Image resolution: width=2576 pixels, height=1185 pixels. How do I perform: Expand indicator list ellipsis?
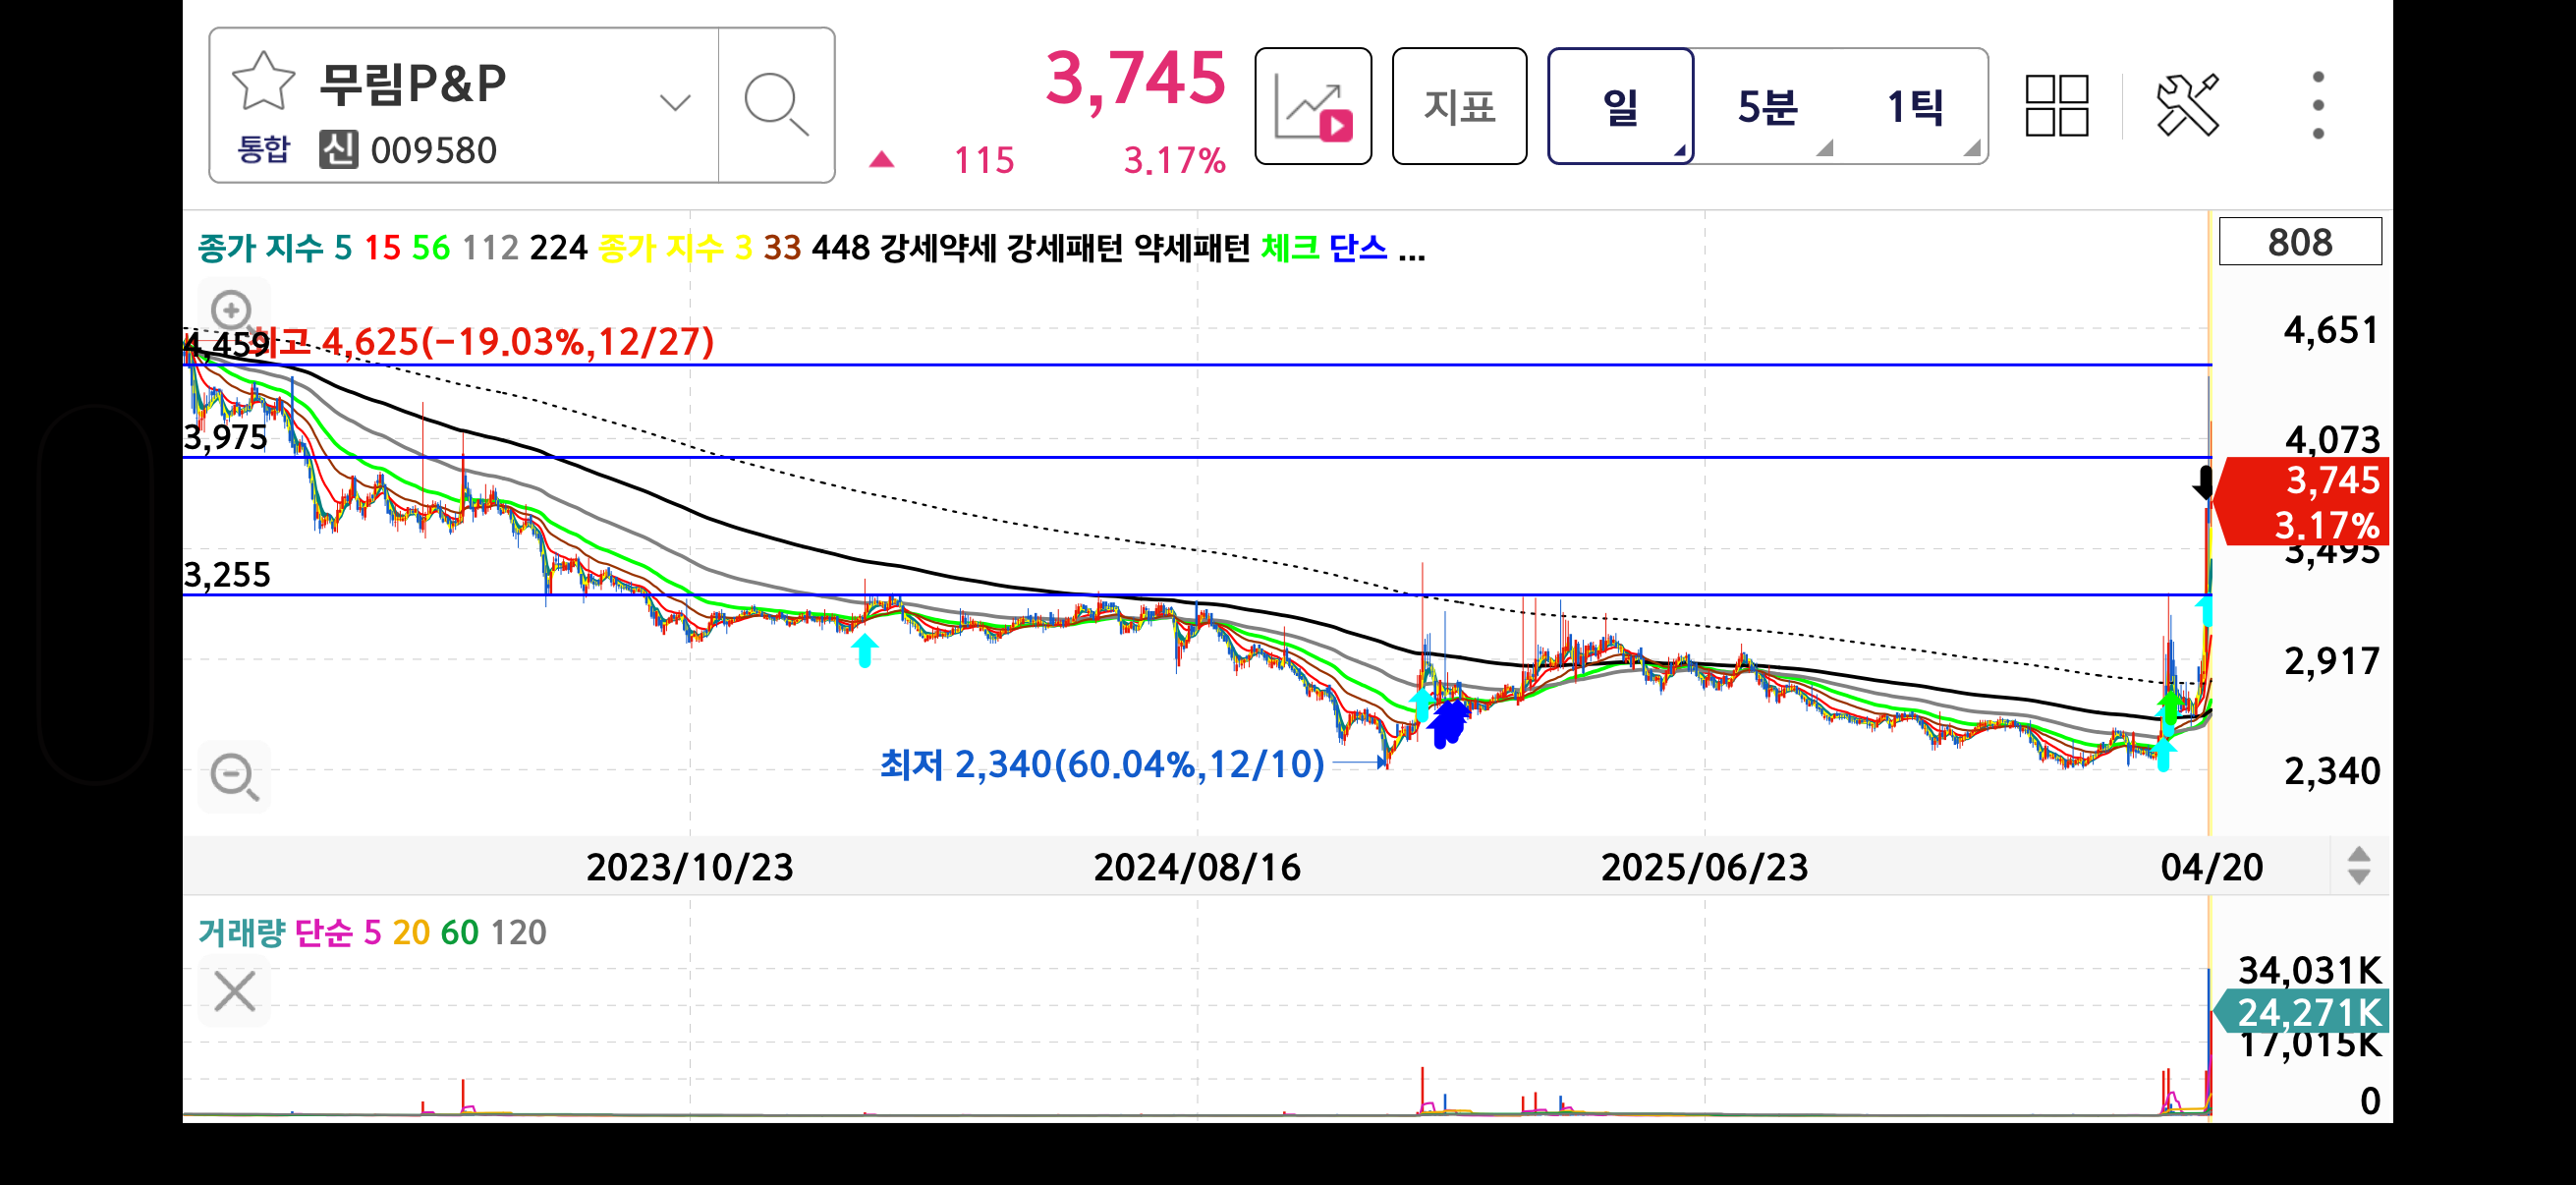[x=1411, y=256]
